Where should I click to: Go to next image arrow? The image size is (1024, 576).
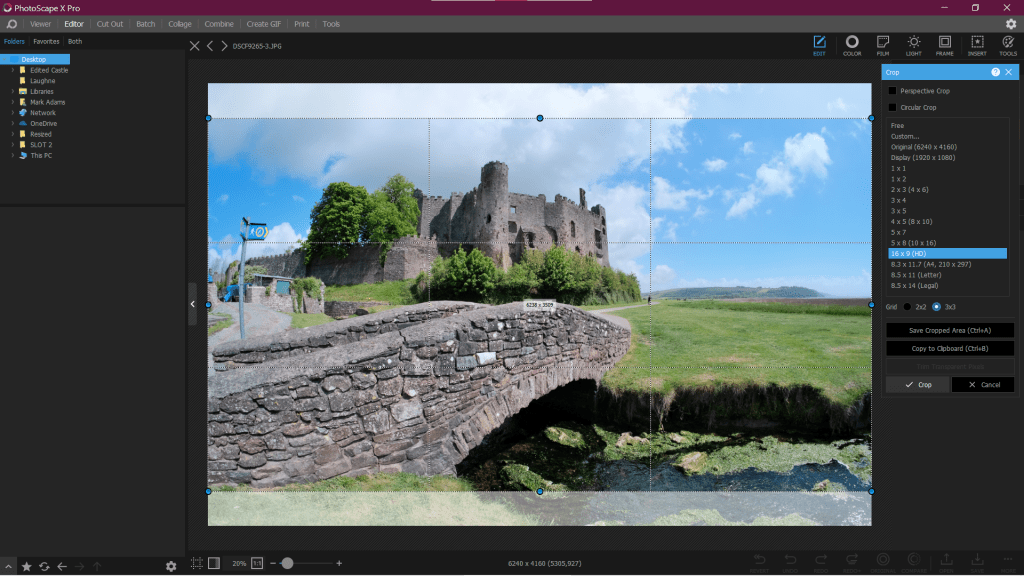[223, 46]
